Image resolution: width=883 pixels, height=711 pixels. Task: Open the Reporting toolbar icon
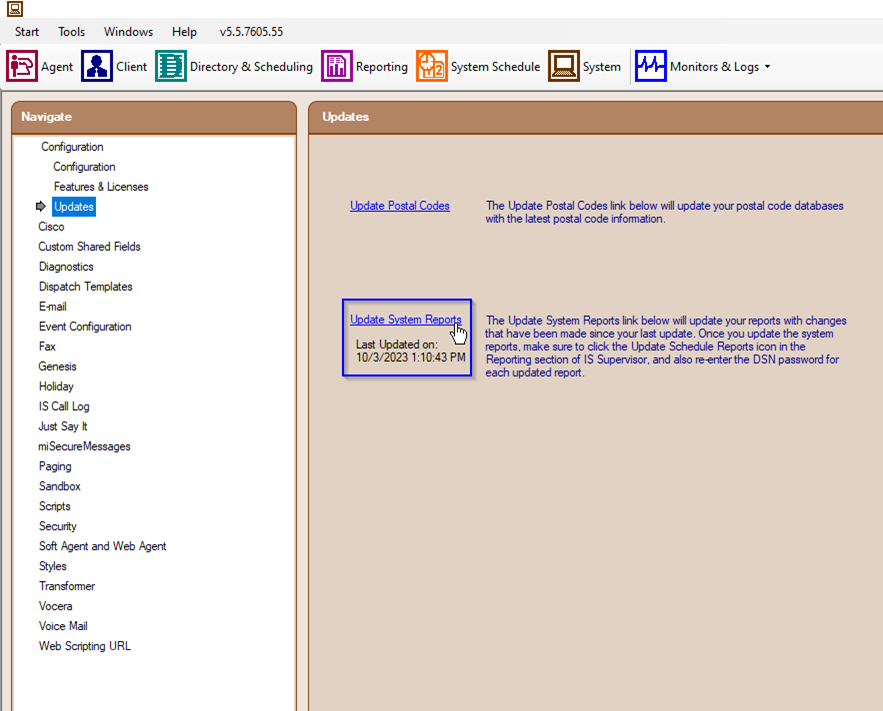[337, 67]
